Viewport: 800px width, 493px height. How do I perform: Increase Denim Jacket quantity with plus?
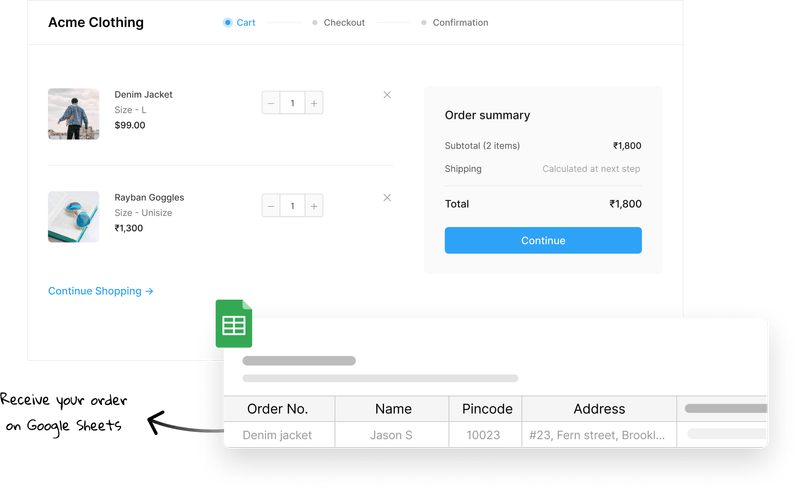click(314, 103)
